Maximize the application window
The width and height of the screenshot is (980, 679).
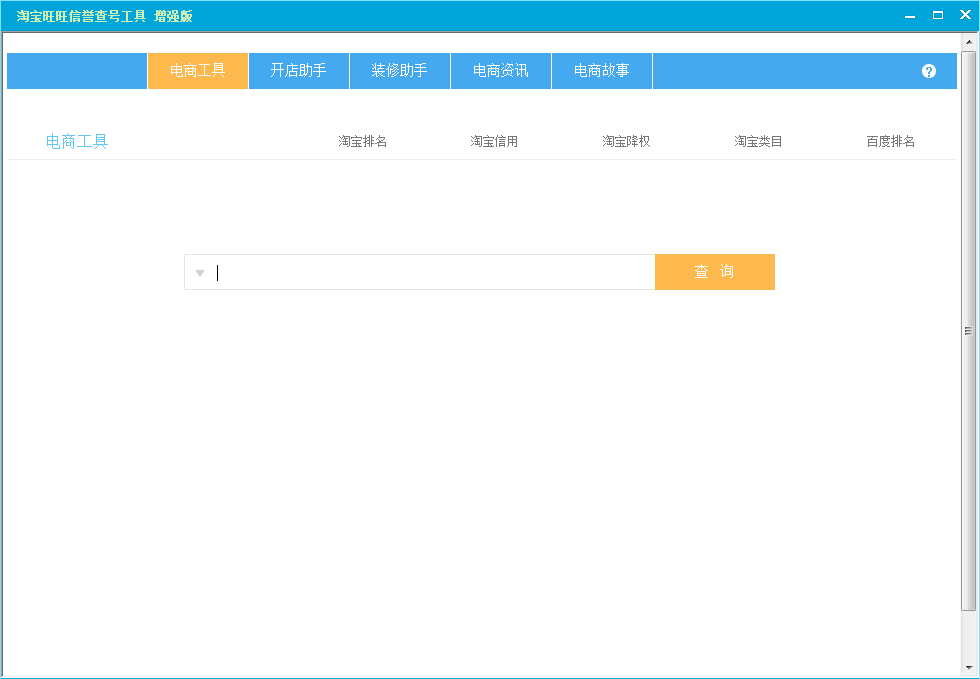[x=936, y=15]
